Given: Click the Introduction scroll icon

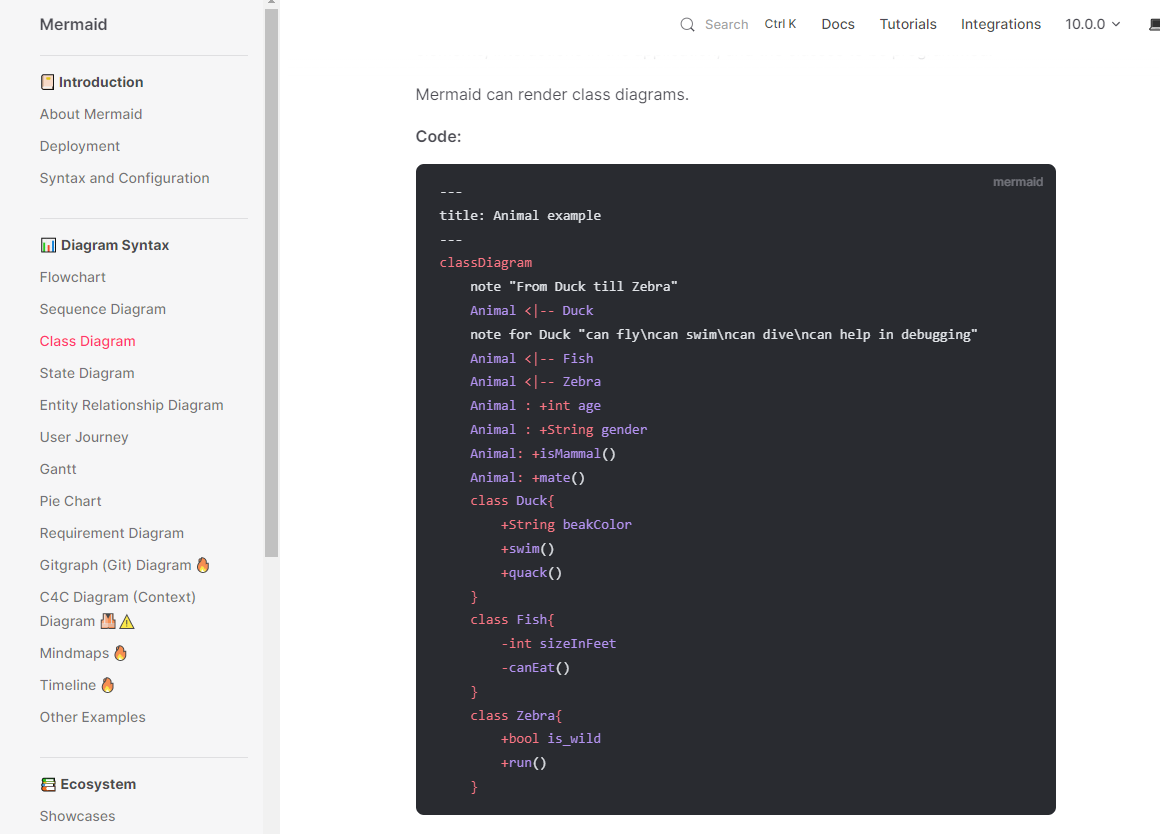Looking at the screenshot, I should point(47,82).
